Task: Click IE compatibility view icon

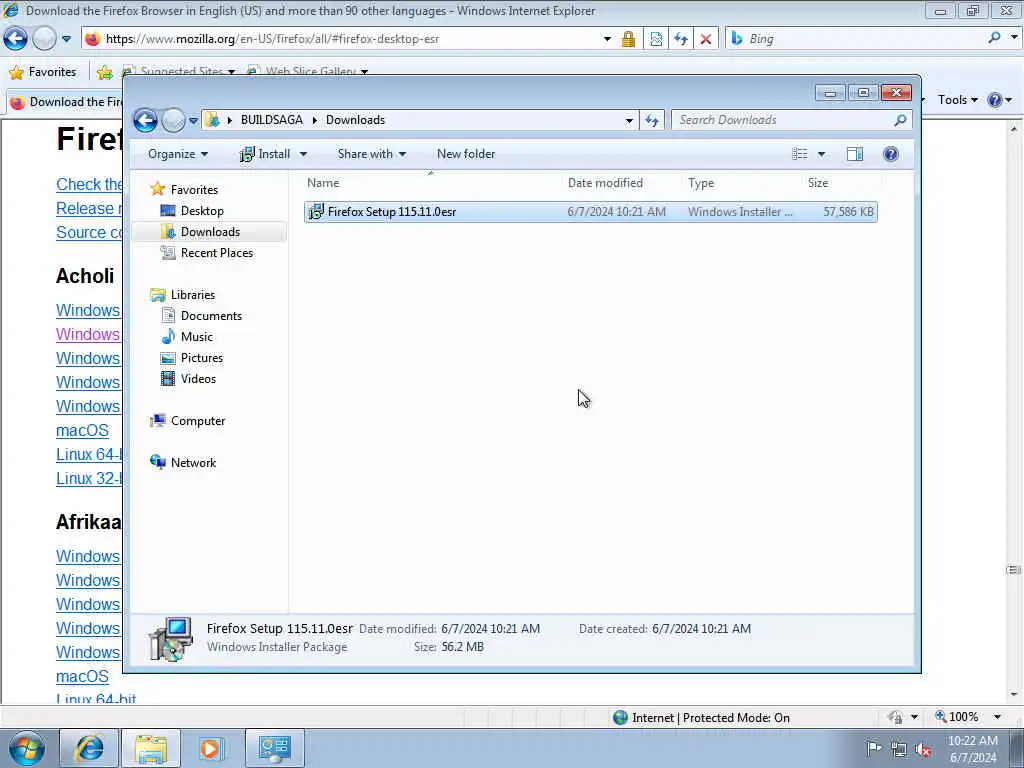Action: [656, 39]
